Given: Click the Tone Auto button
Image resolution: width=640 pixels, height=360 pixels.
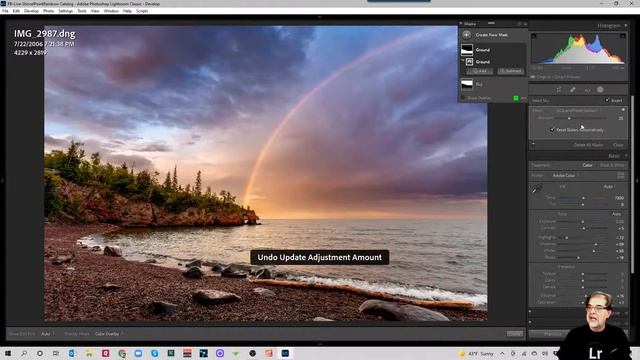Looking at the screenshot, I should tap(616, 214).
